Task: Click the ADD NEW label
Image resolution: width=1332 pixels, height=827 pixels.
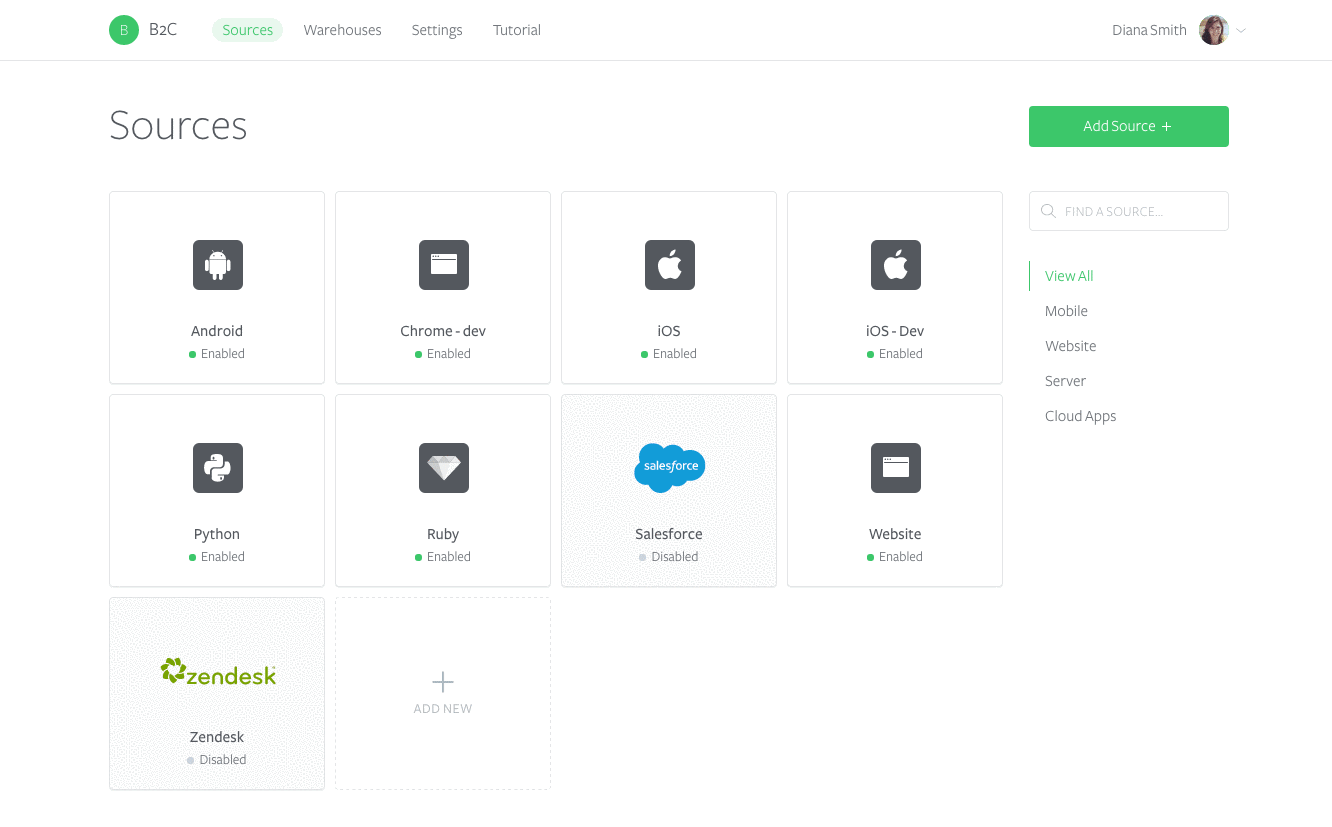Action: (443, 709)
